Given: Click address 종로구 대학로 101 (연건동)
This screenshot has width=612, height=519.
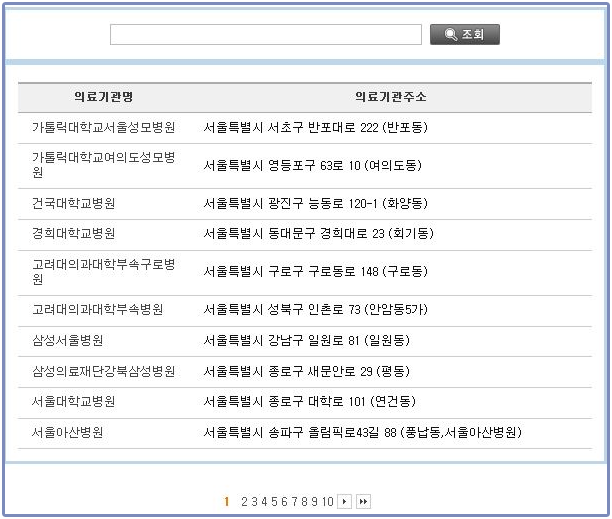Looking at the screenshot, I should 342,401.
